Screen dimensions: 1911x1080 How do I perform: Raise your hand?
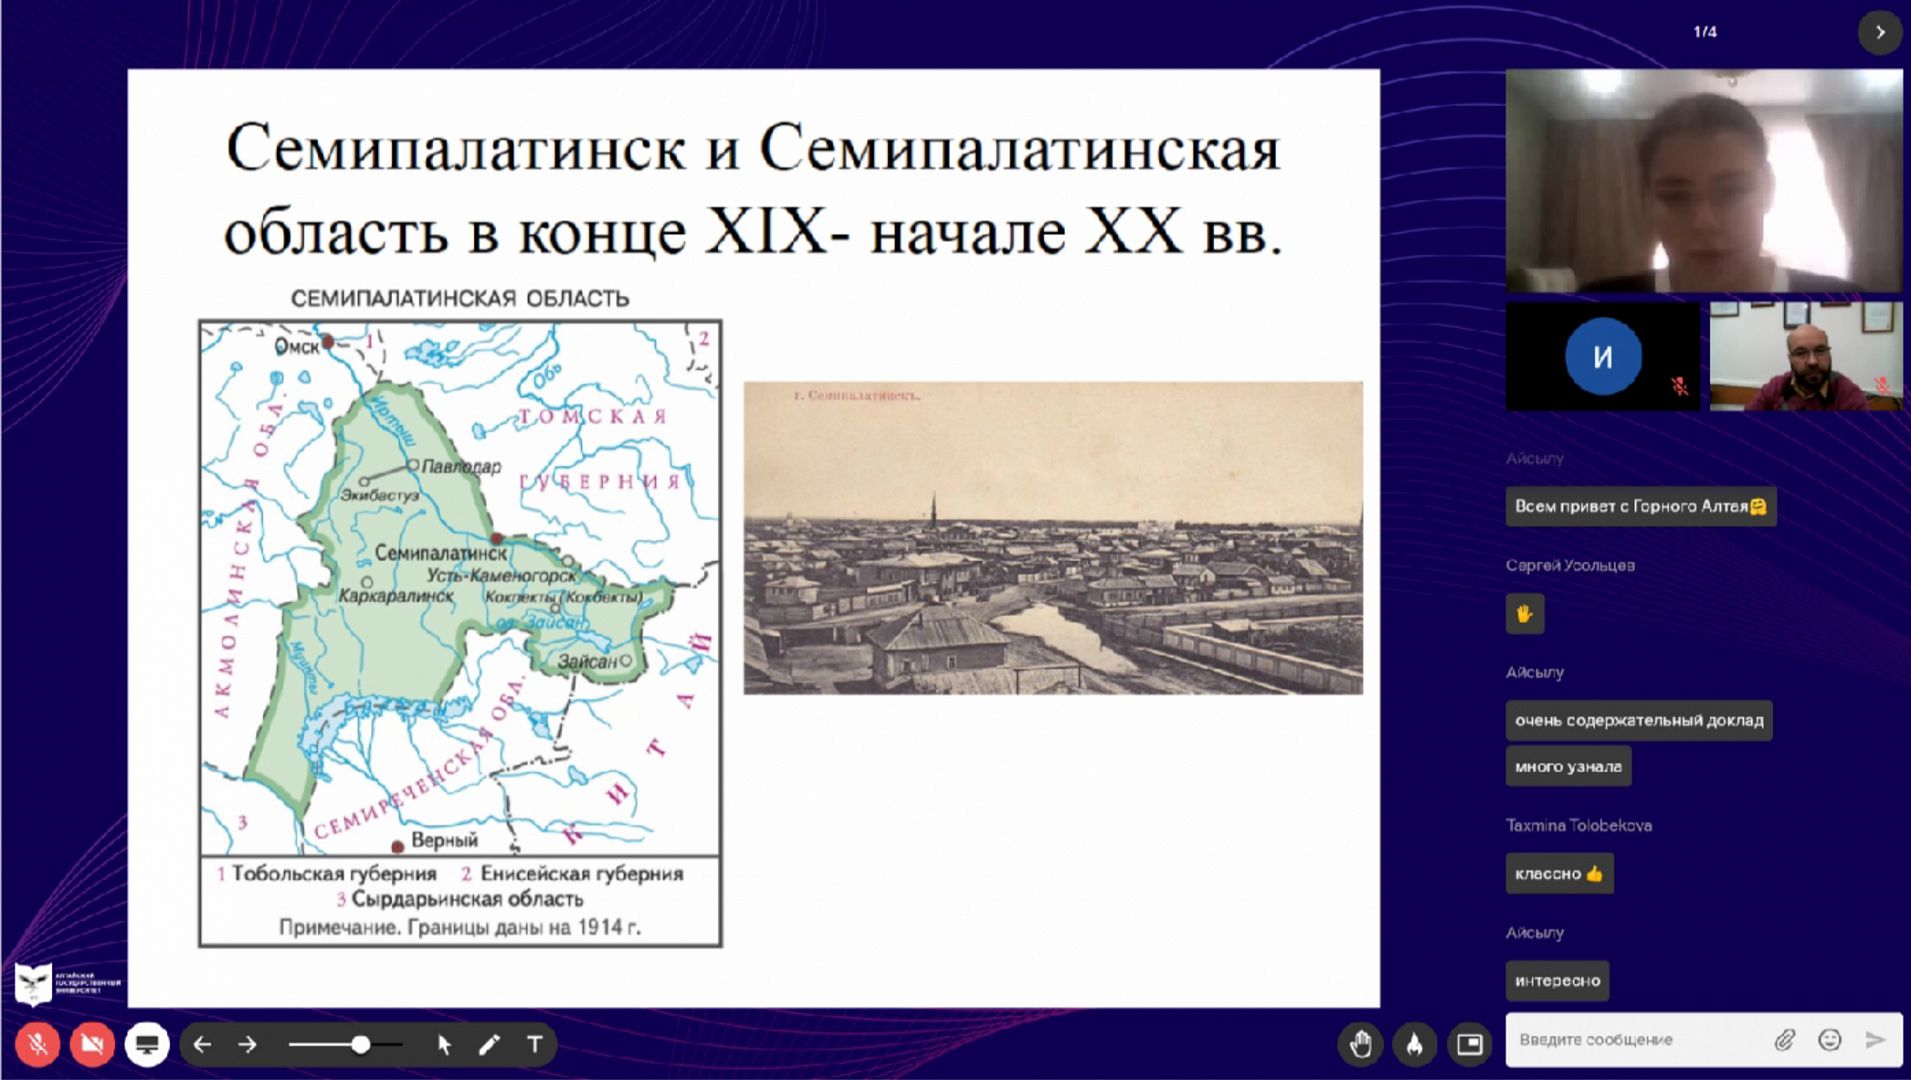1360,1045
